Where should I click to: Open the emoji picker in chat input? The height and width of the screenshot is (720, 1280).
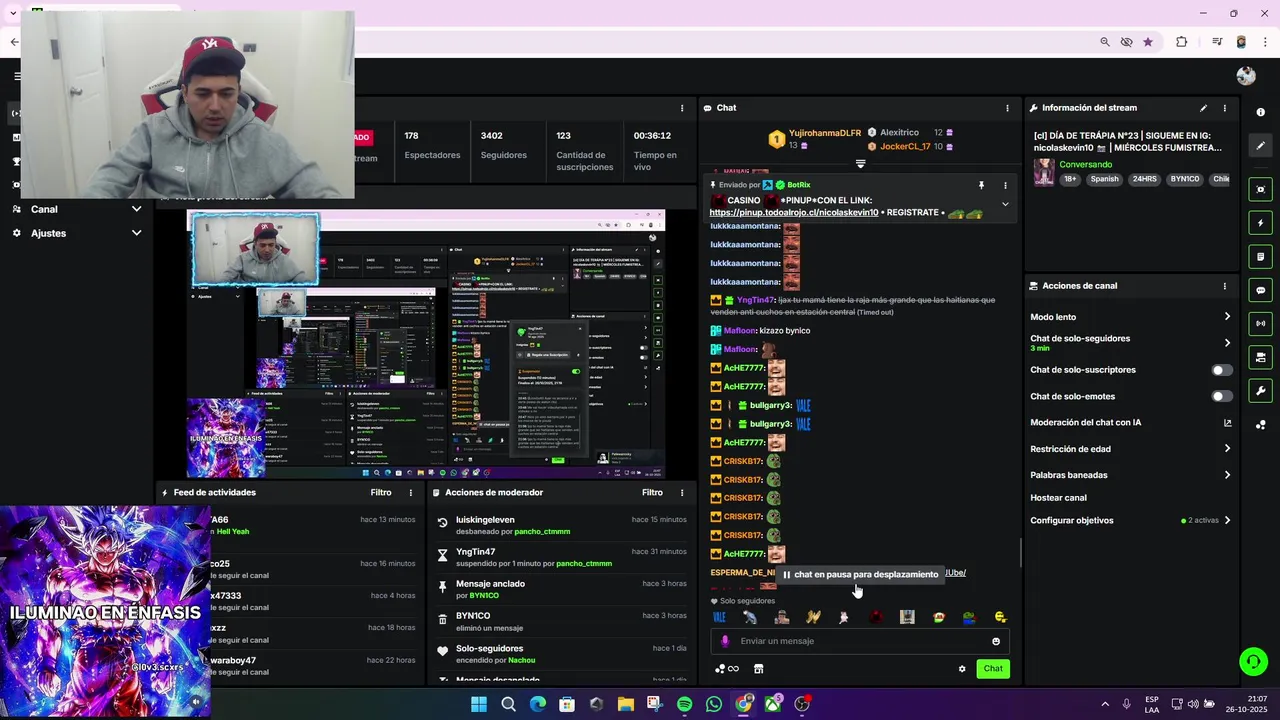(x=996, y=641)
